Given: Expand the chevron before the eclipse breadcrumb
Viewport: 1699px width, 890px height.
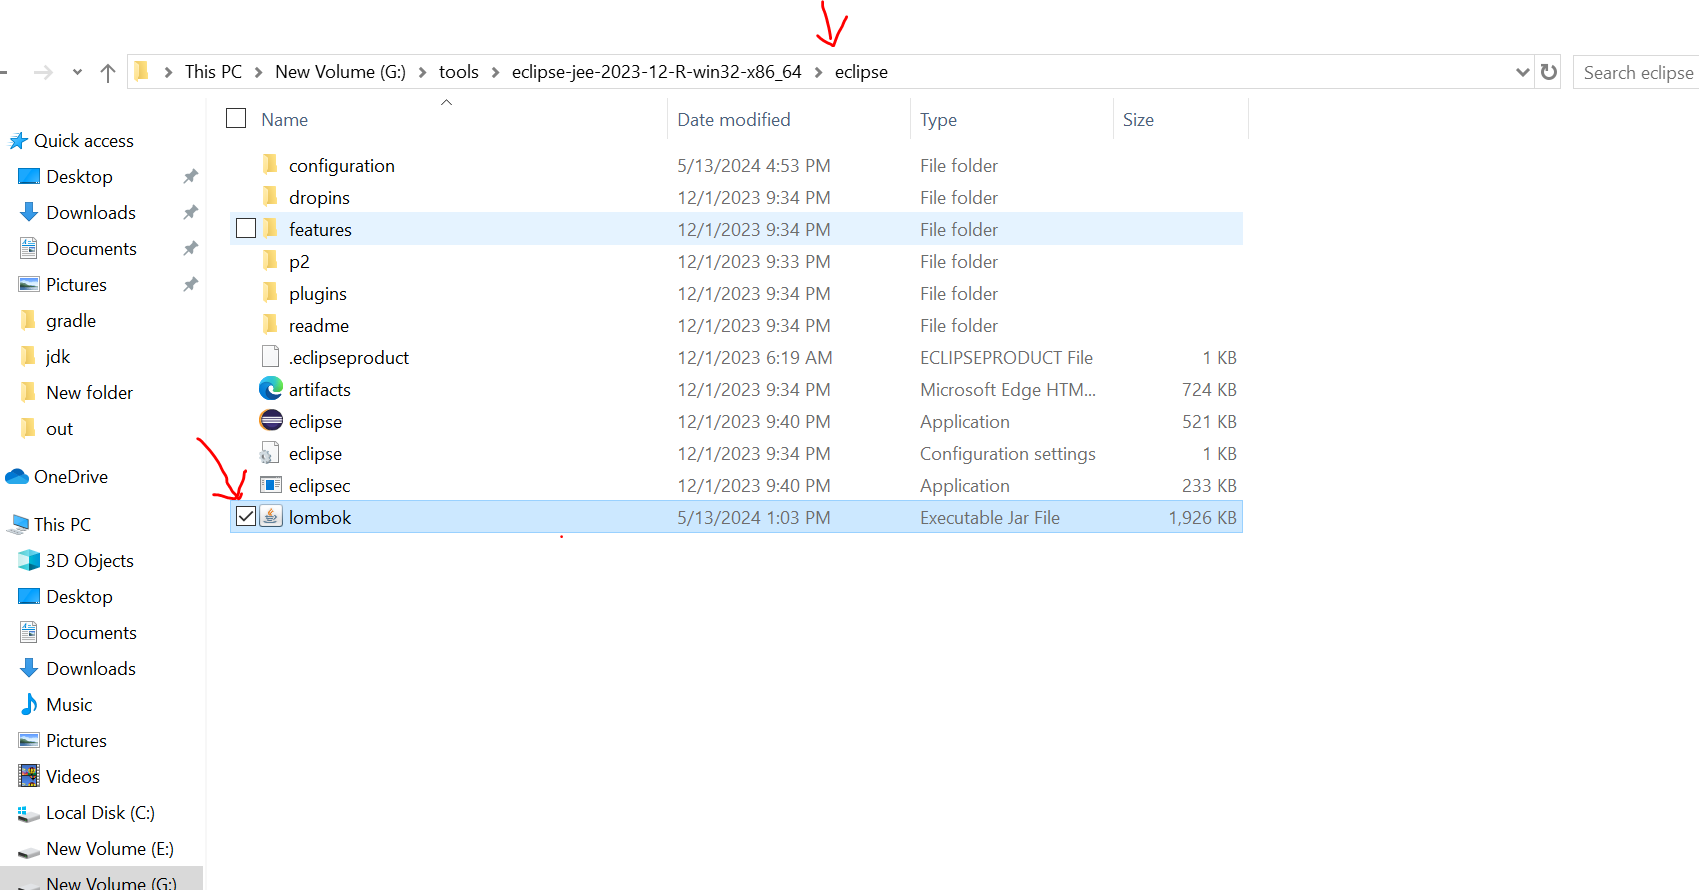Looking at the screenshot, I should (x=818, y=72).
